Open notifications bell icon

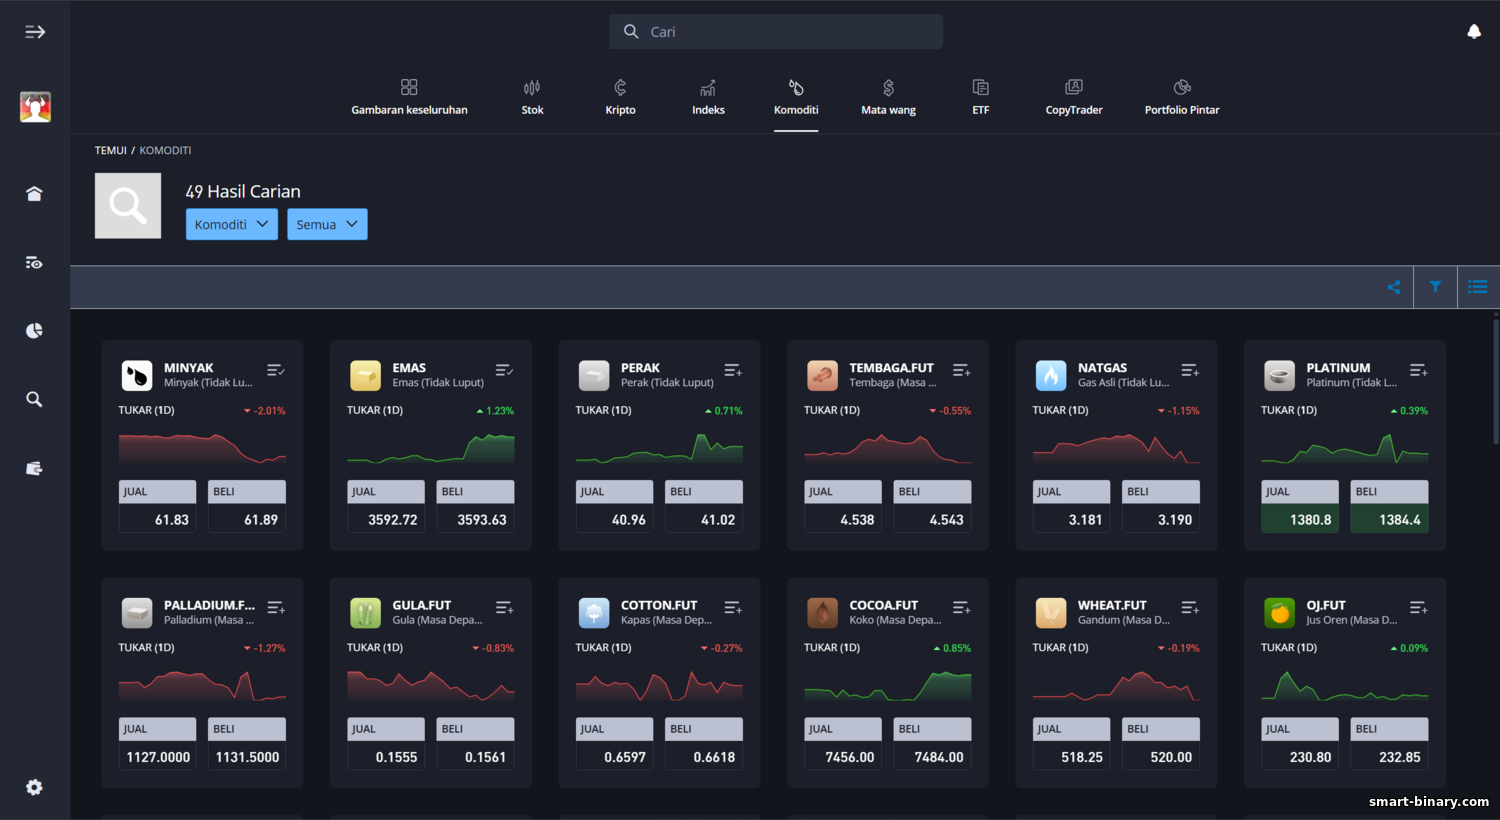(1473, 32)
